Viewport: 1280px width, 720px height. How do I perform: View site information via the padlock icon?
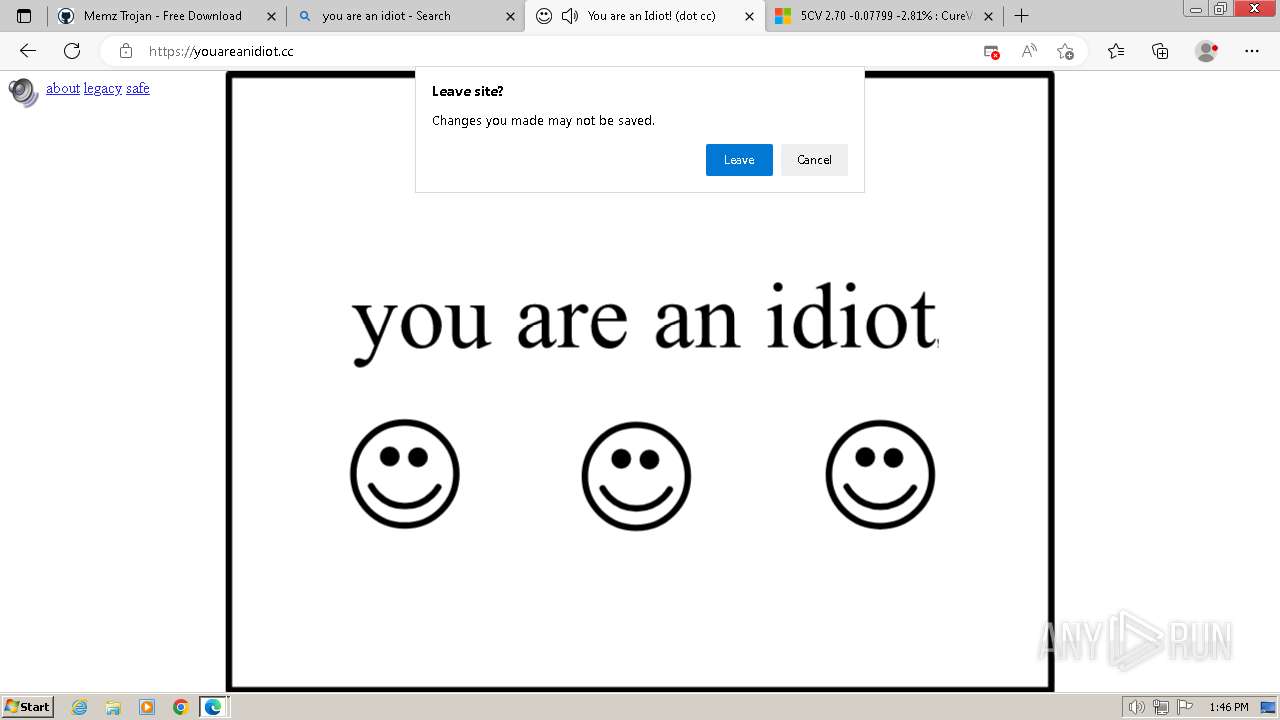pyautogui.click(x=125, y=51)
